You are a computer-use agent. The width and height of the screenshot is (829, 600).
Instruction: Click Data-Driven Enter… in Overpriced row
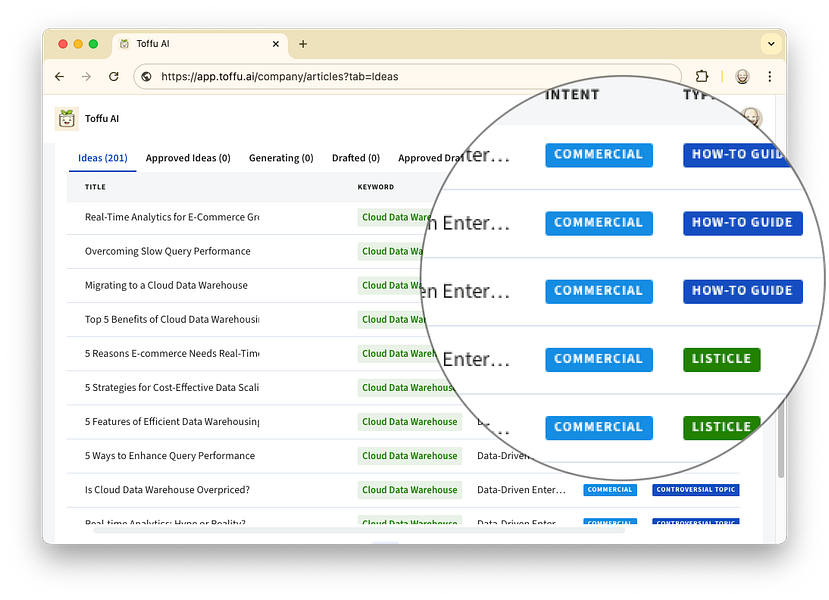click(x=521, y=490)
